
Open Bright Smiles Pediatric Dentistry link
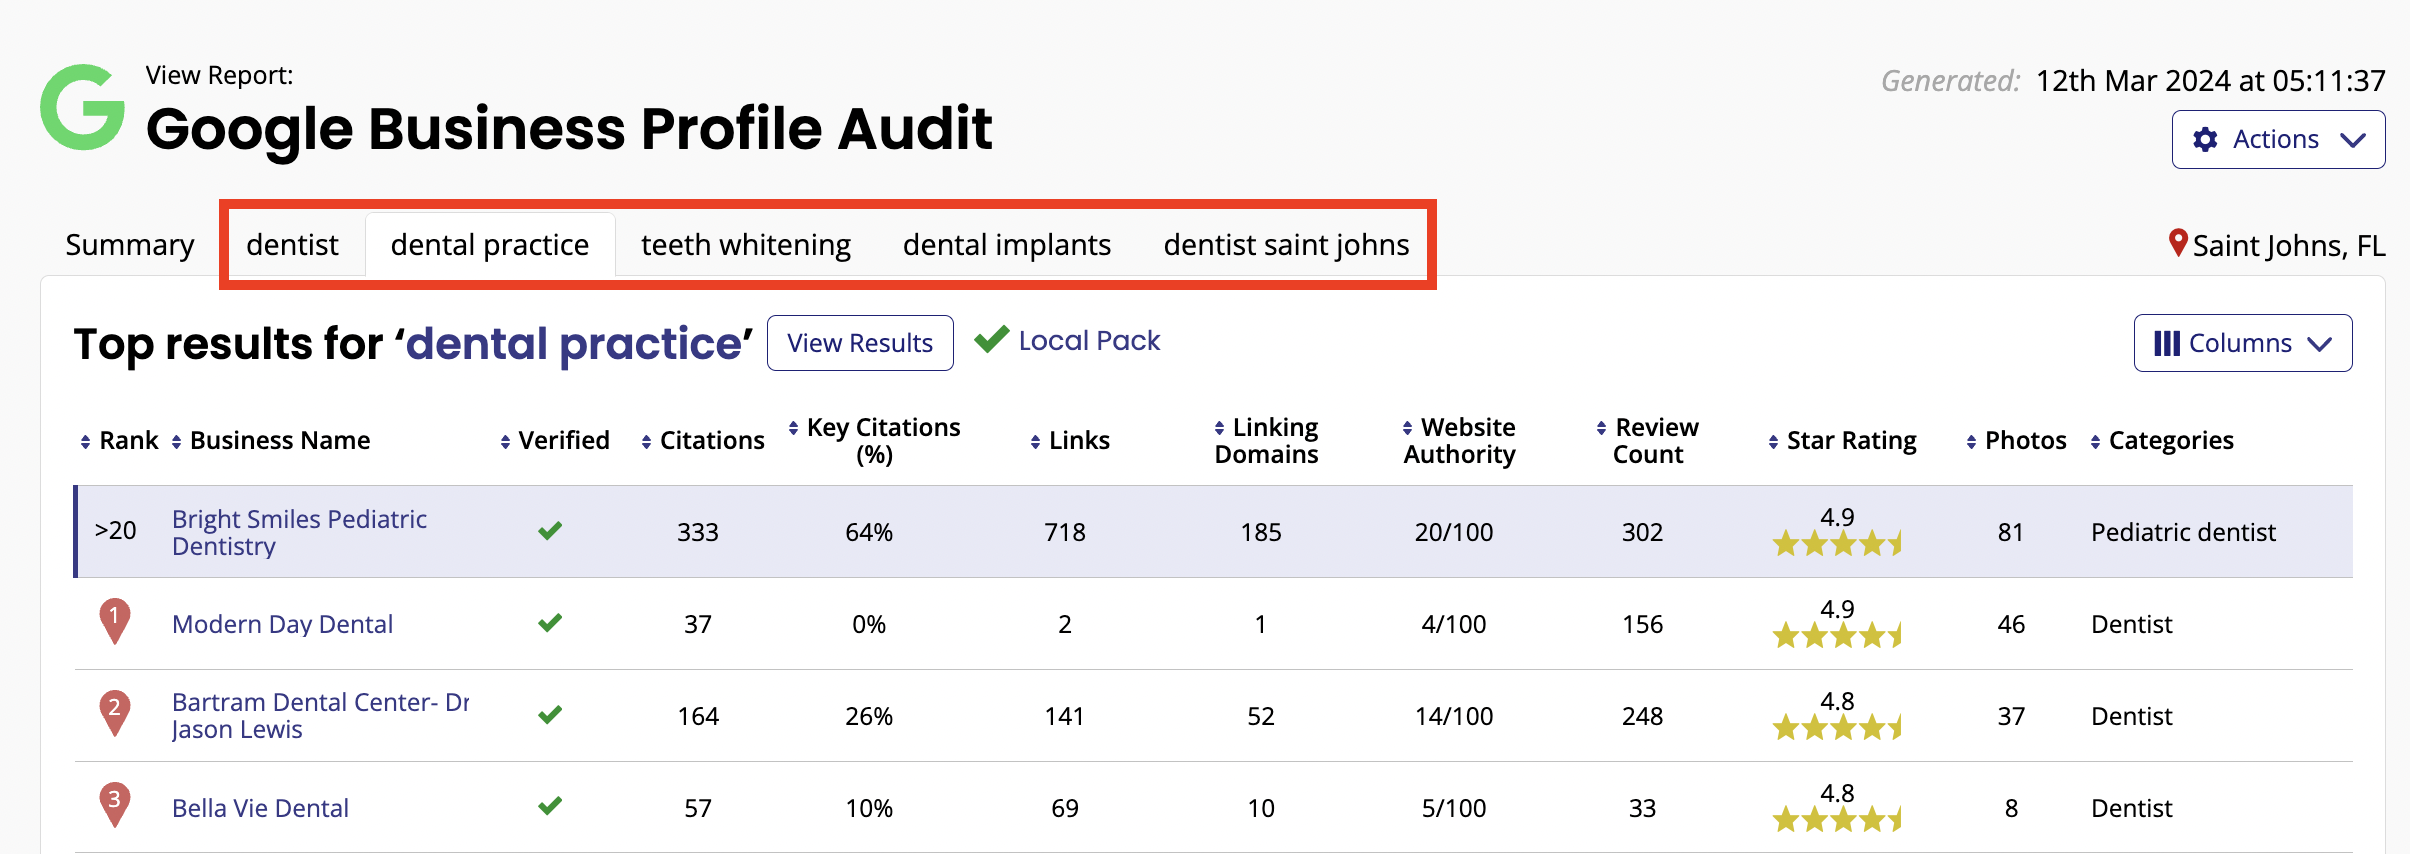299,532
